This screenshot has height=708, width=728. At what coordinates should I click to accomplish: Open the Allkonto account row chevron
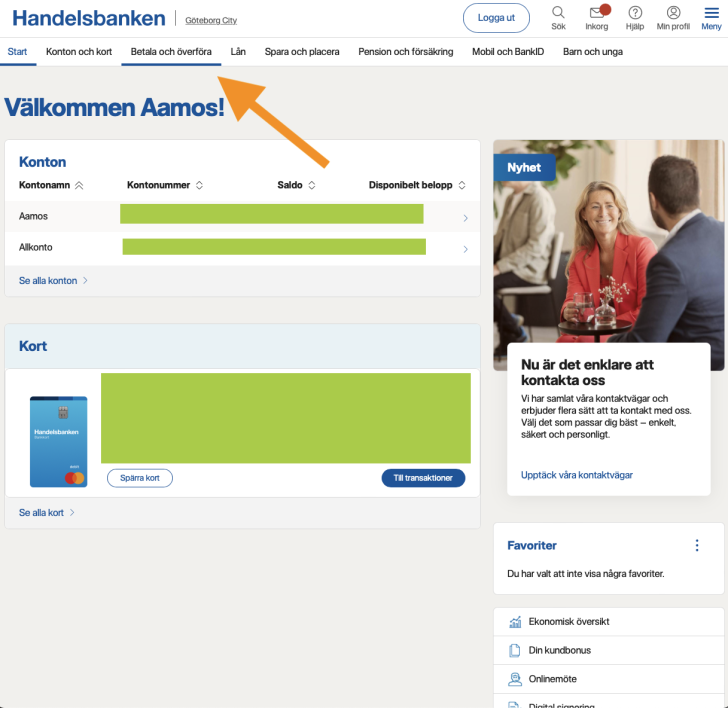[x=465, y=249]
